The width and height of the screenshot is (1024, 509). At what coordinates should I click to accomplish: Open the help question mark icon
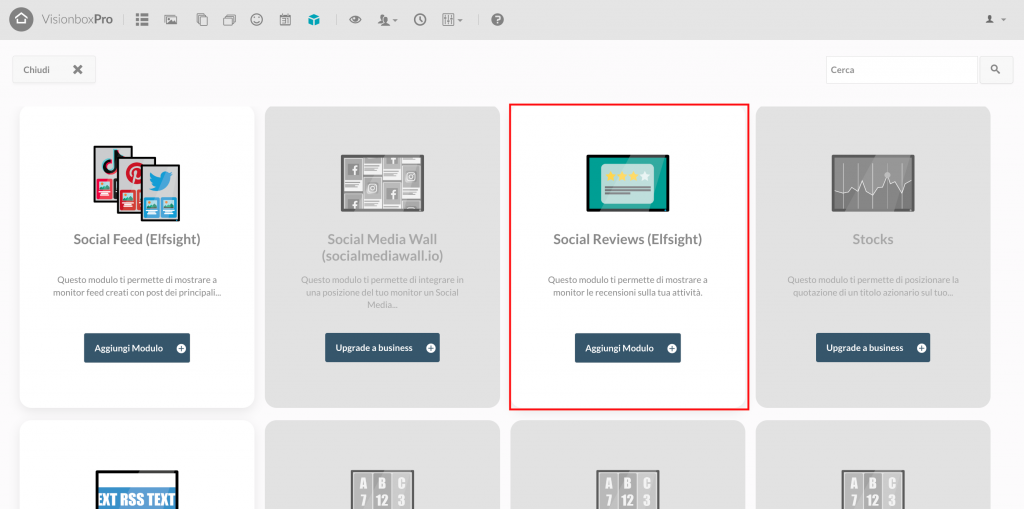[498, 20]
